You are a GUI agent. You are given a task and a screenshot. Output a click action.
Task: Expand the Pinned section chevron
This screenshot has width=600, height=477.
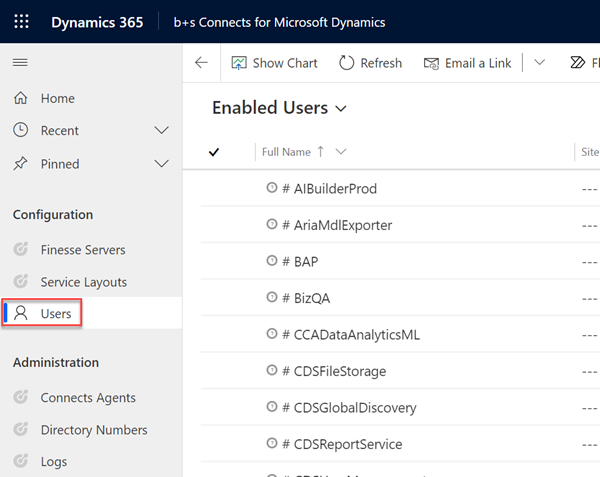pyautogui.click(x=161, y=164)
